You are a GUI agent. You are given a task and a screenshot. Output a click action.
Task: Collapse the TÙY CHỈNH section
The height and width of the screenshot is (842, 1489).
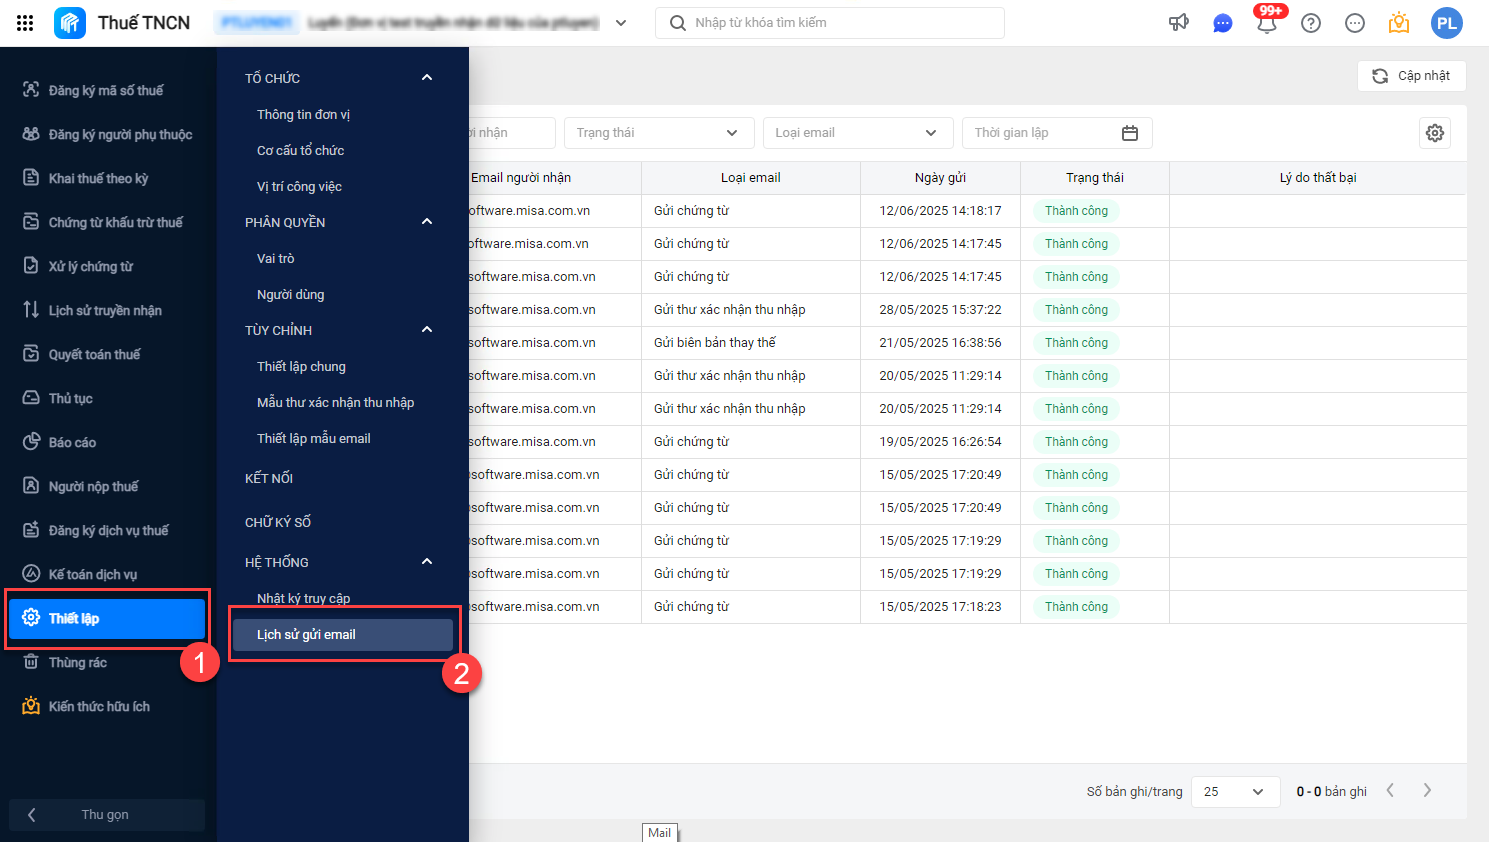point(427,330)
